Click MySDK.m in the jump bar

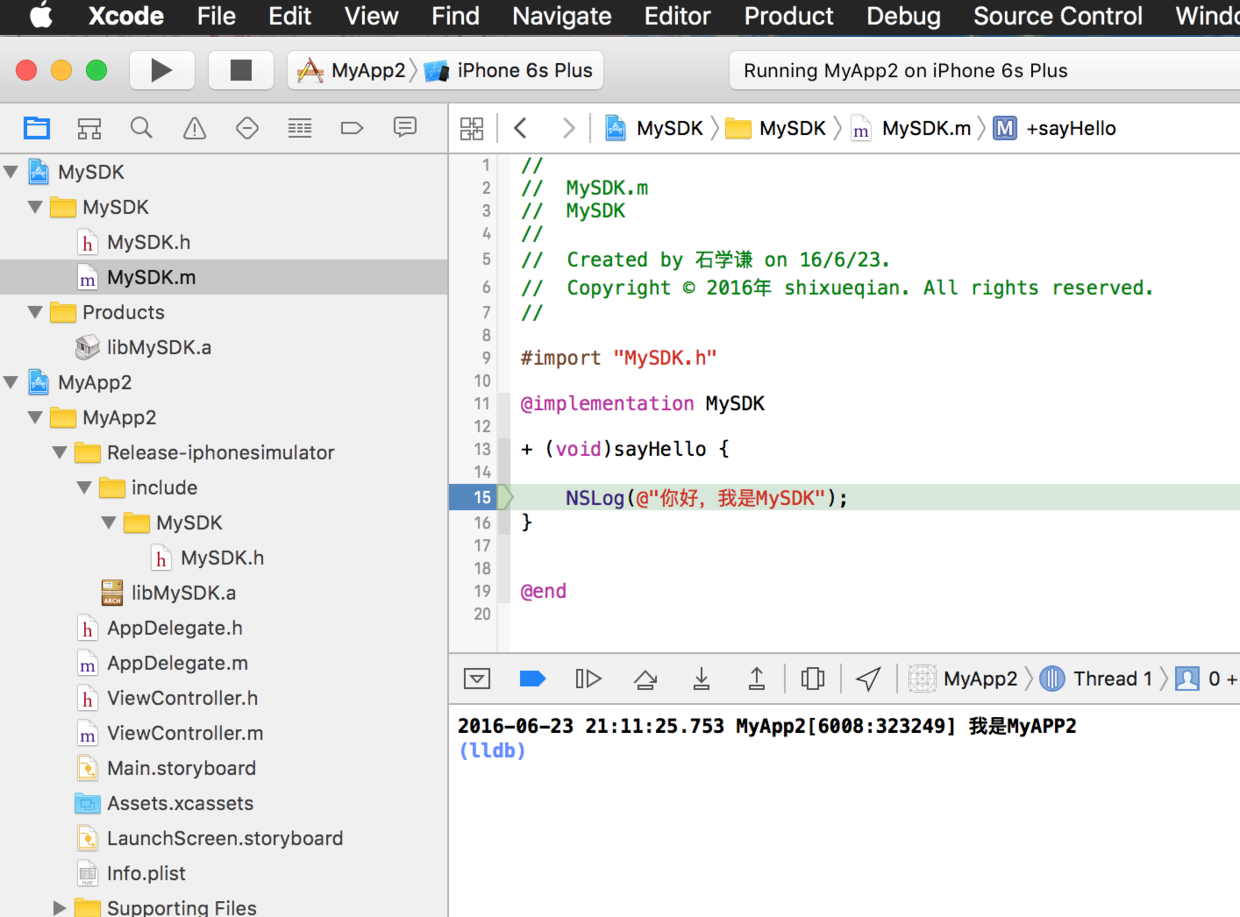tap(911, 128)
